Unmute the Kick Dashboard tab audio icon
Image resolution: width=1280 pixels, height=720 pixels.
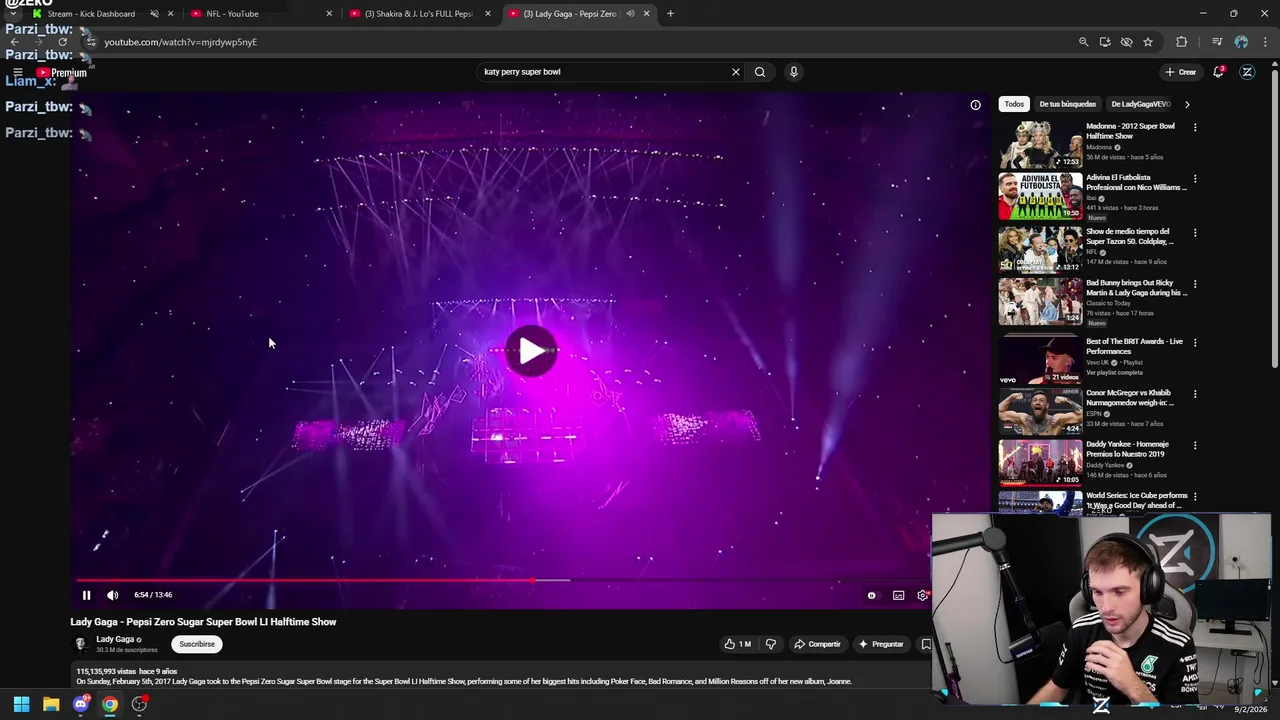(x=154, y=14)
